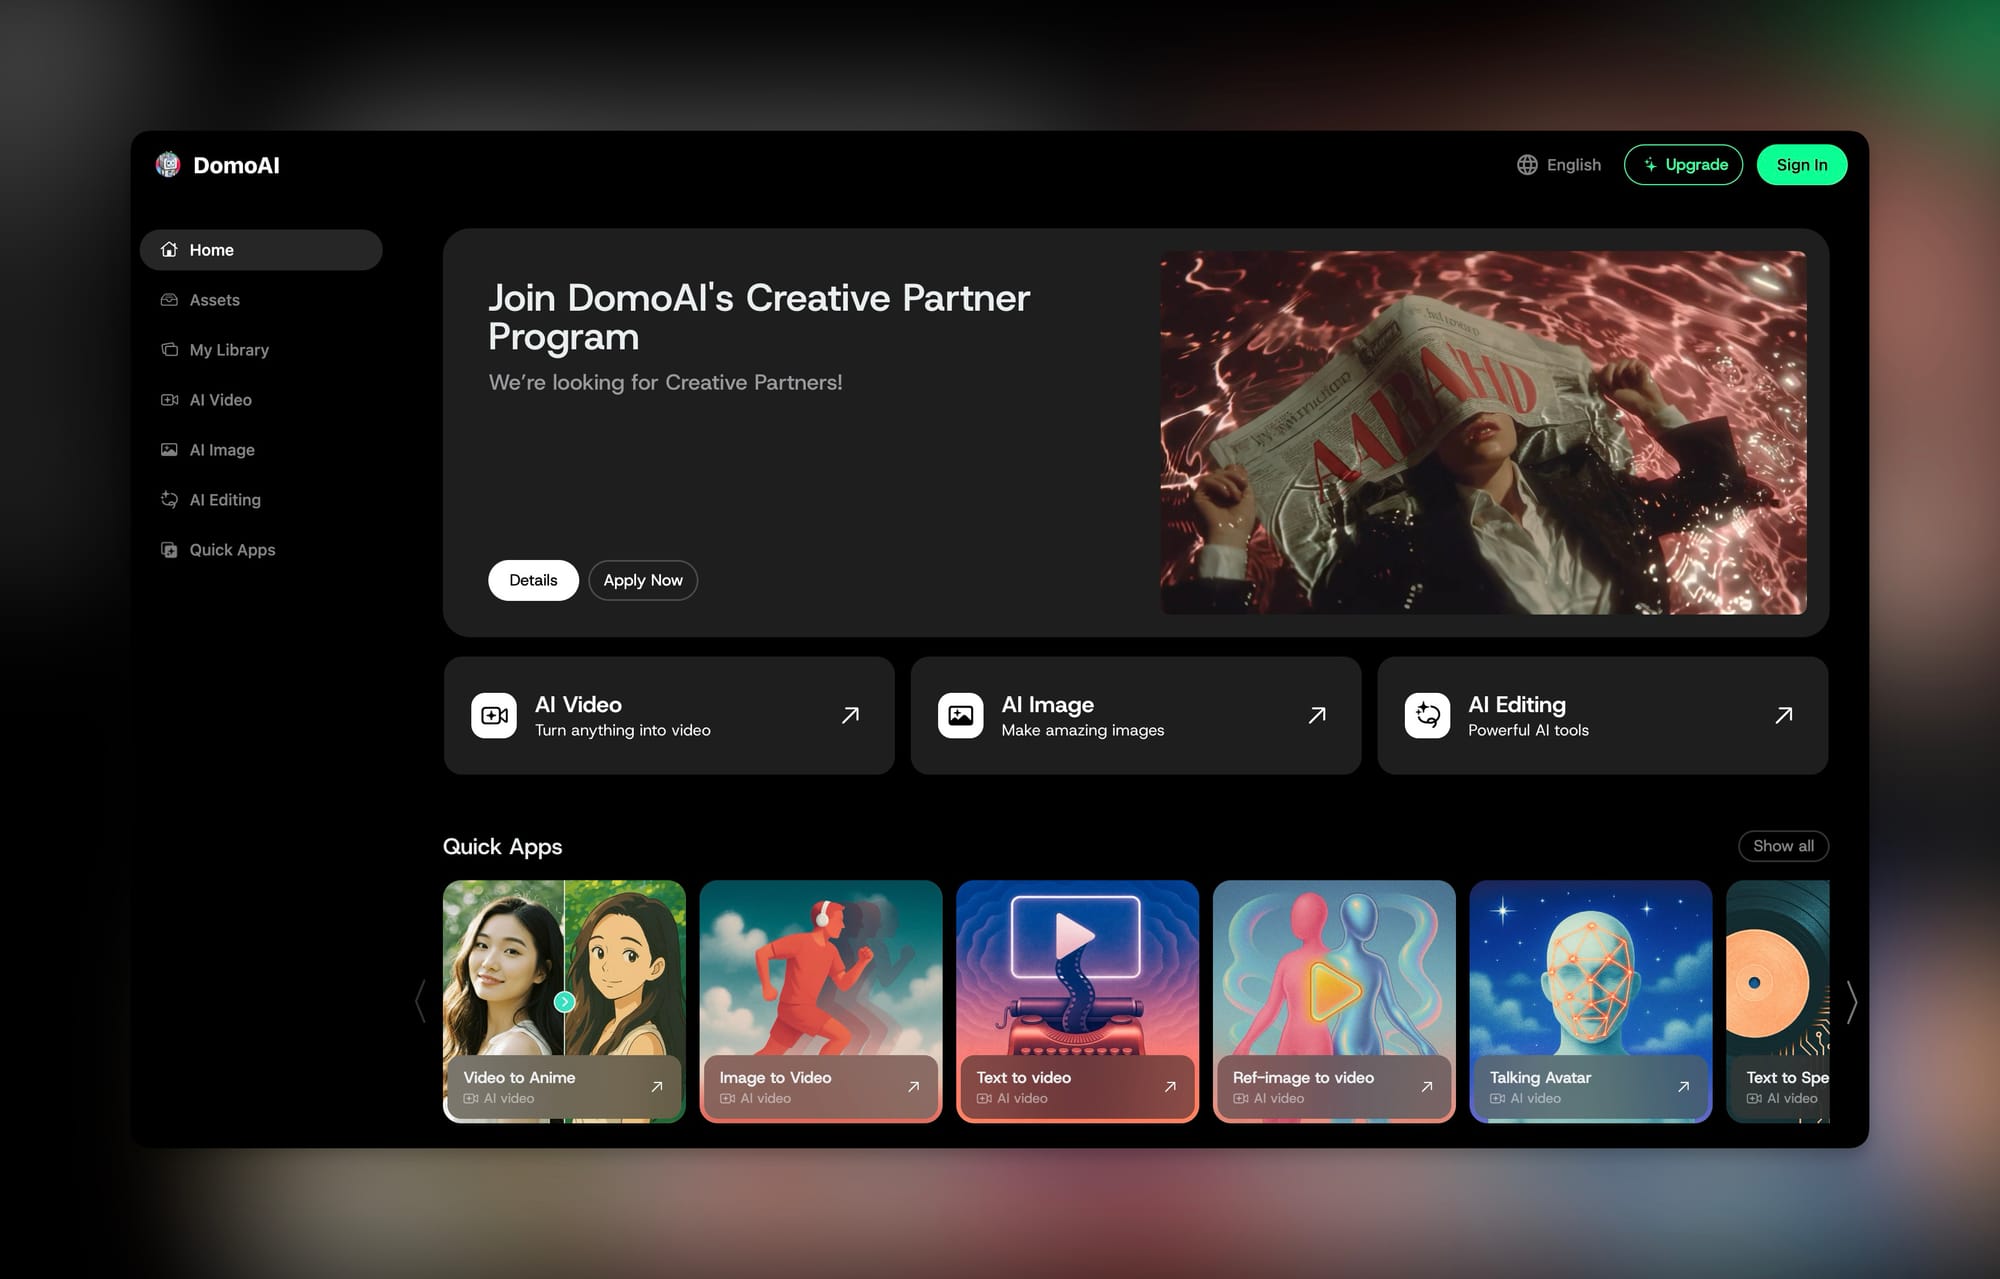Image resolution: width=2000 pixels, height=1279 pixels.
Task: Open My Library from the sidebar
Action: 229,349
